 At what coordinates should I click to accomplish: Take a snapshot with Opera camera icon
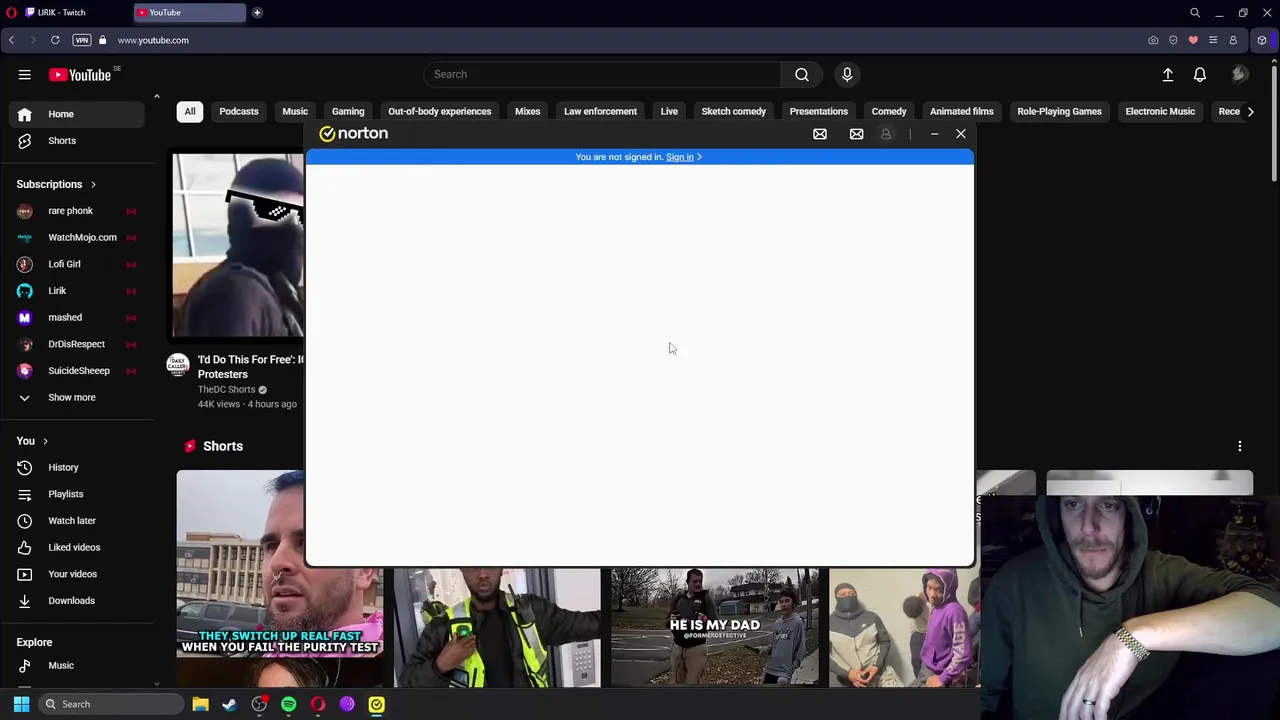[x=1153, y=40]
